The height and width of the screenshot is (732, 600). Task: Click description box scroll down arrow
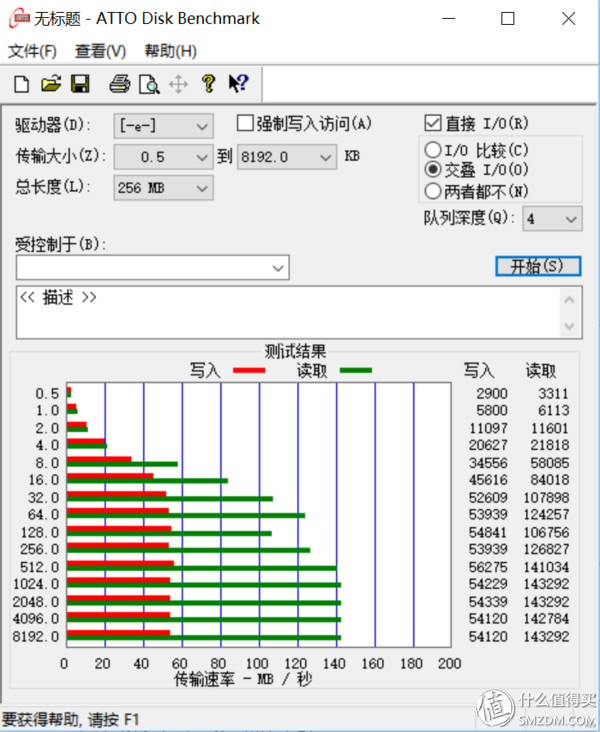click(569, 325)
